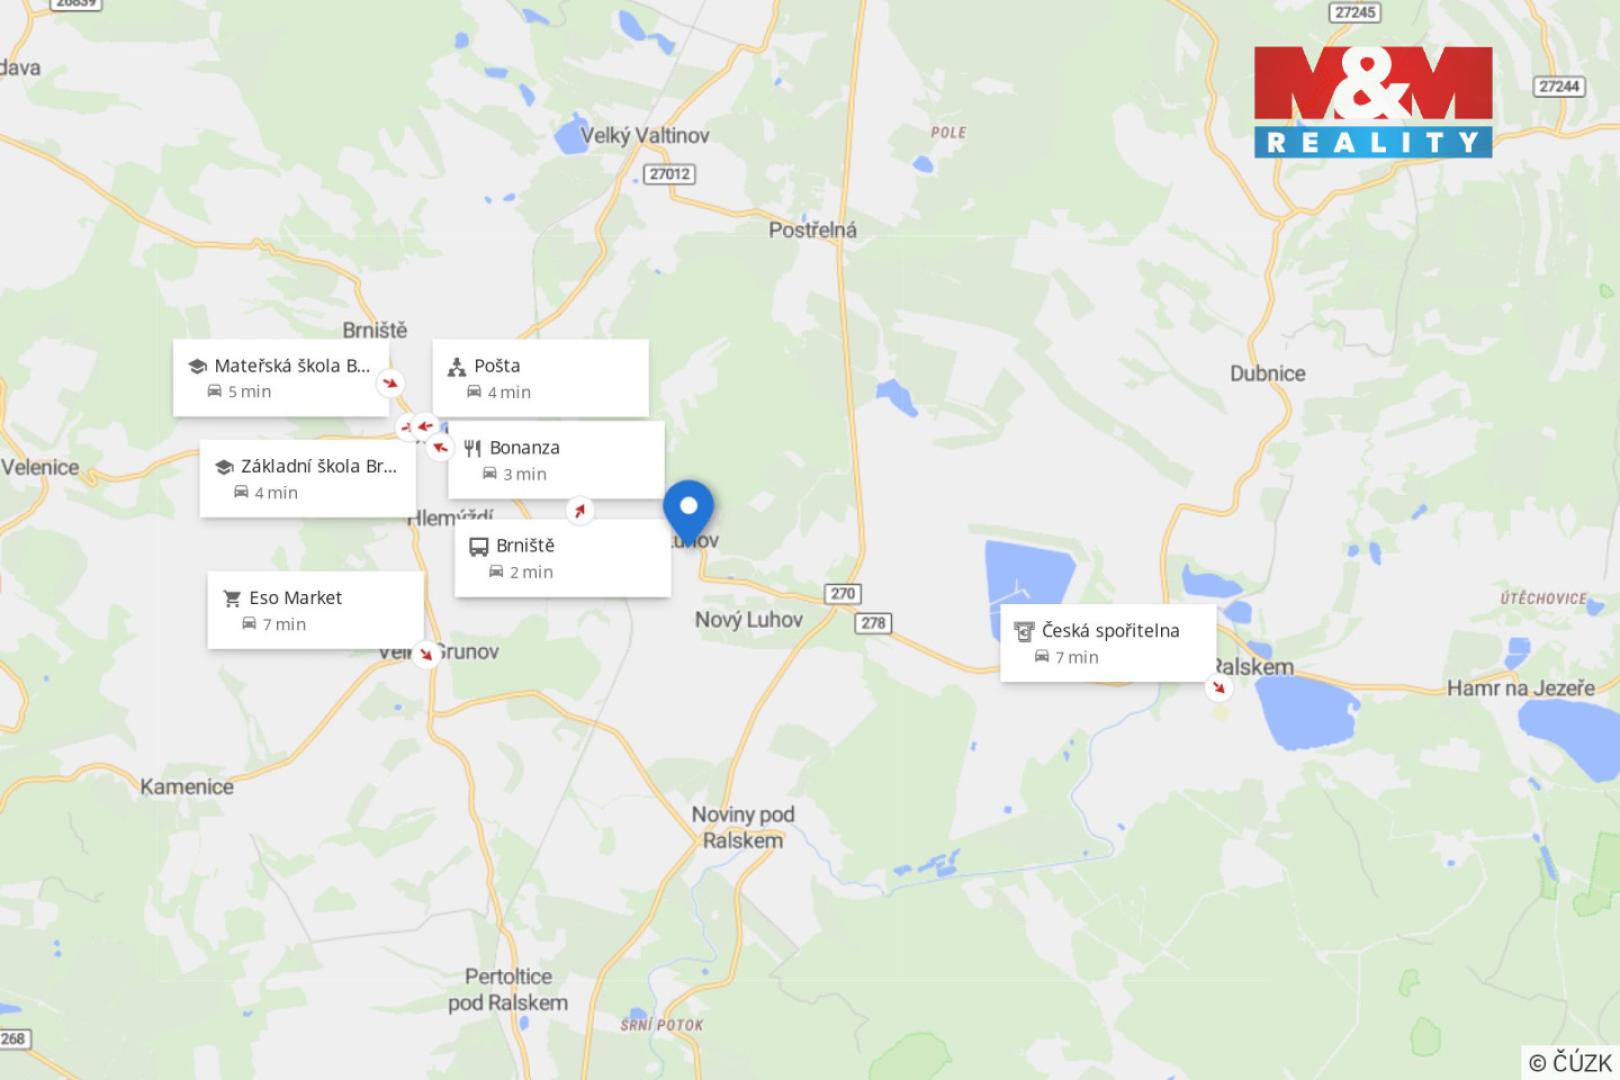Screen dimensions: 1620x1080
Task: Click red arrow beside Mateřská škola card
Action: coord(391,383)
